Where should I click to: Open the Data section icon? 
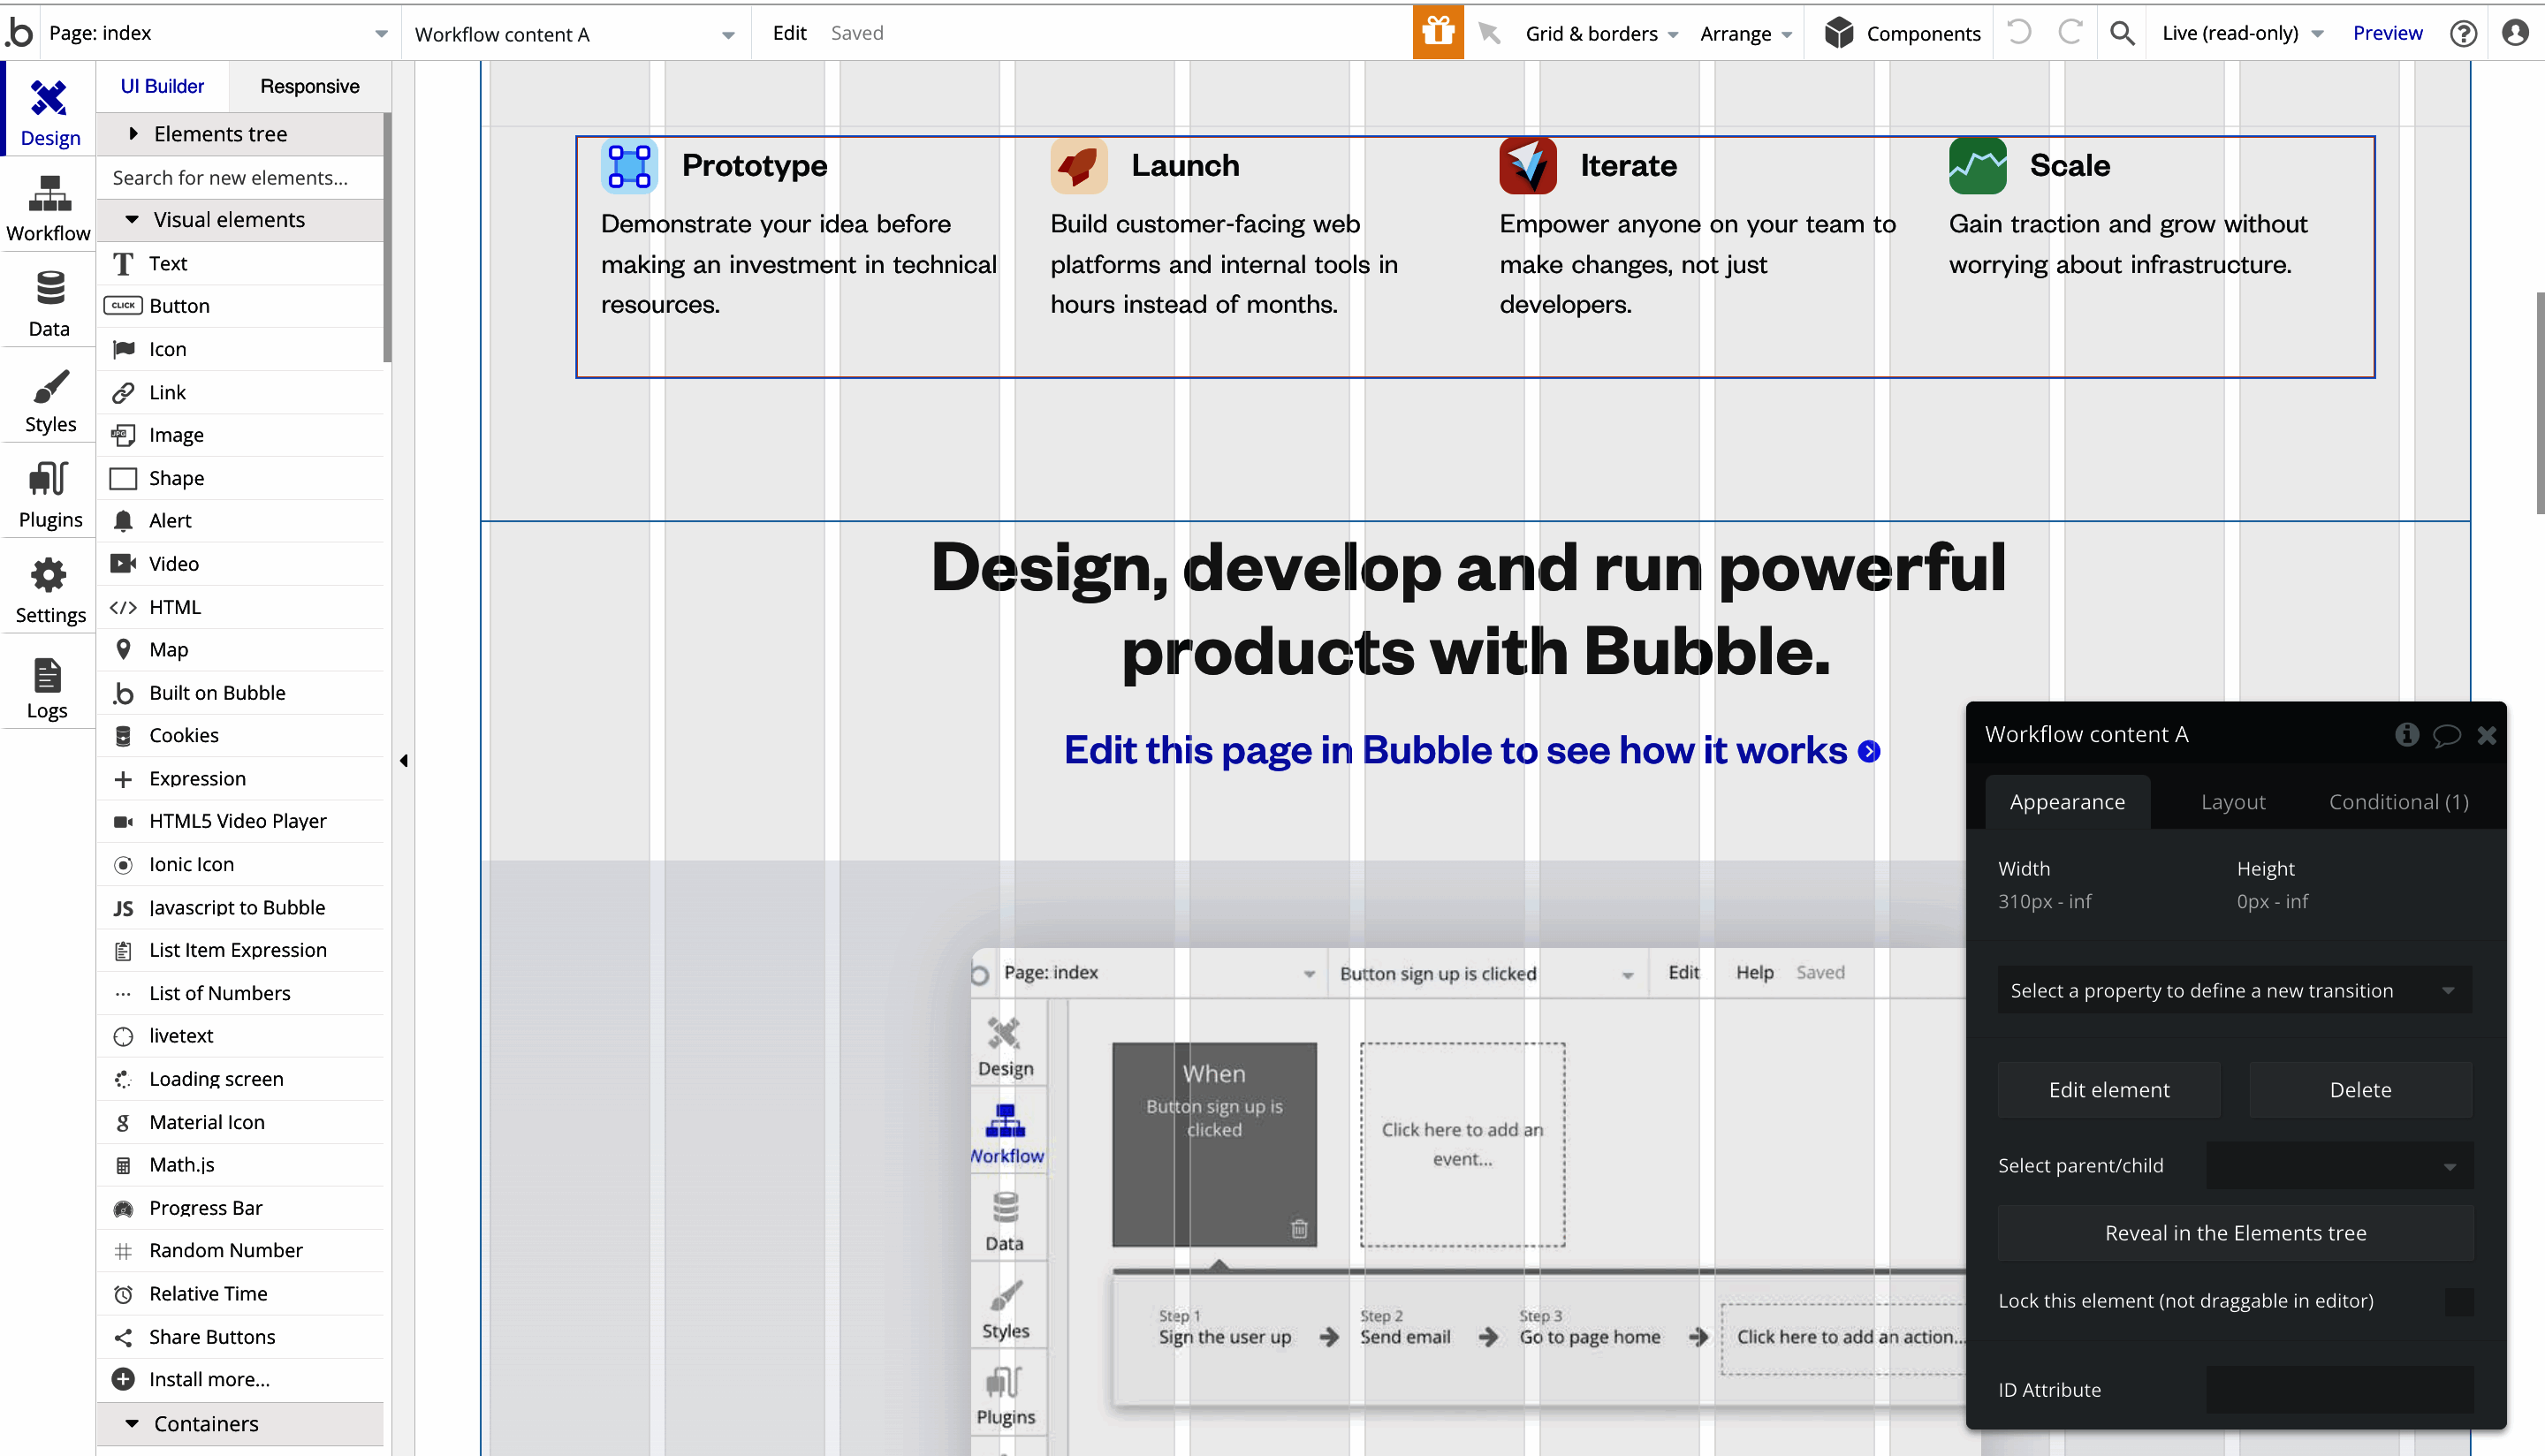click(x=49, y=303)
